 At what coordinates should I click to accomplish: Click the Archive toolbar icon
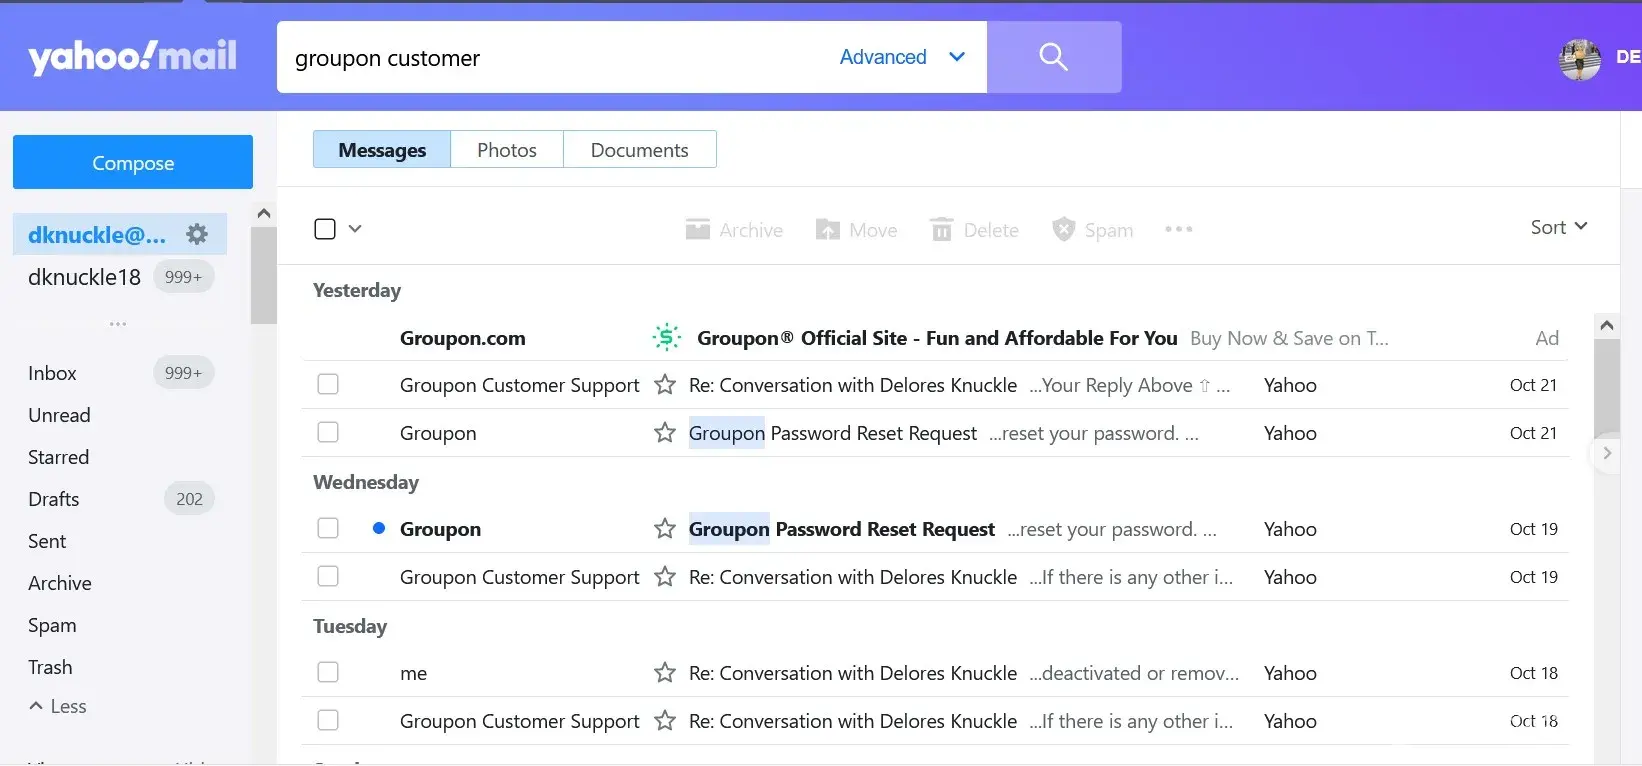698,230
